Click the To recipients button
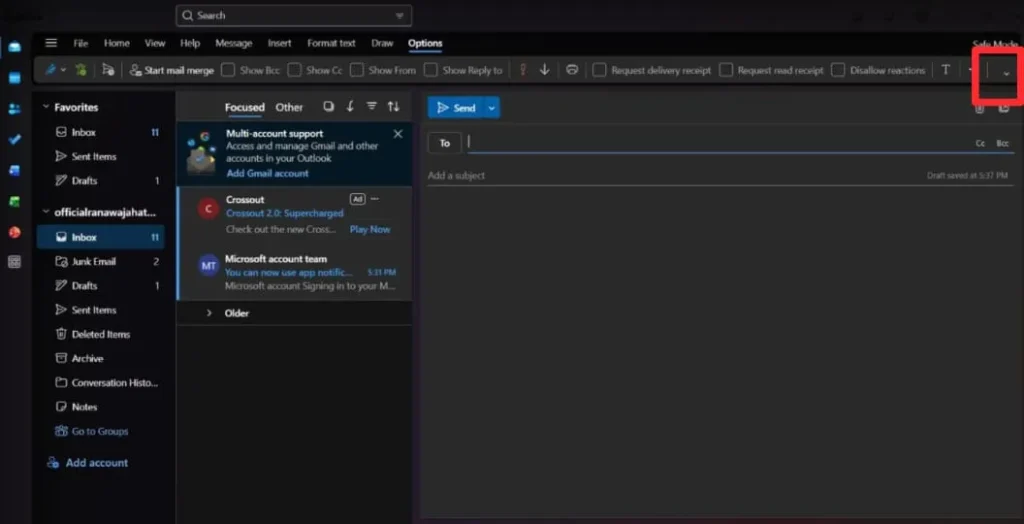Viewport: 1024px width, 524px height. pos(445,143)
